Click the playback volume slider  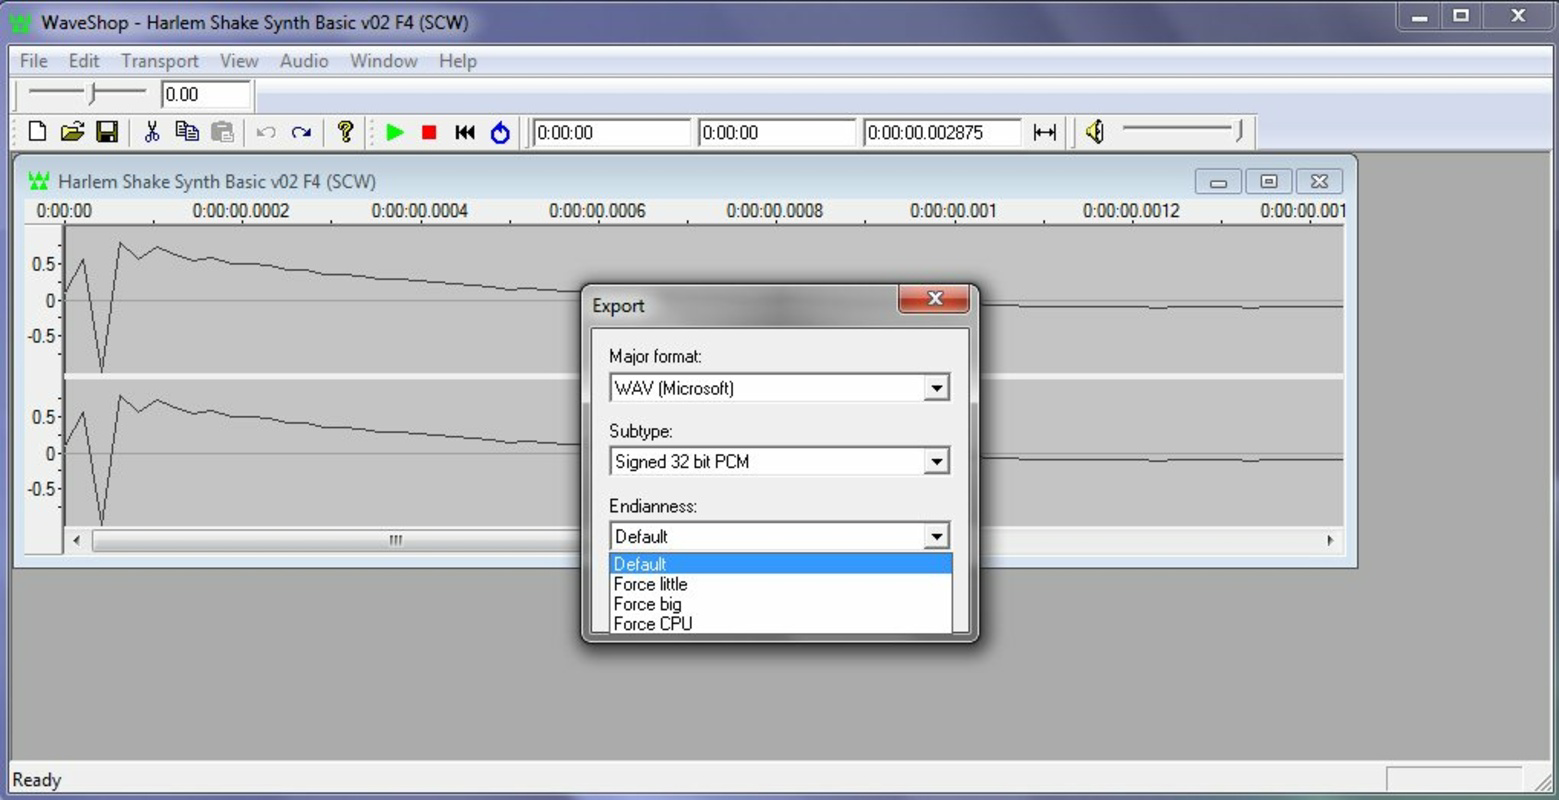[1182, 131]
